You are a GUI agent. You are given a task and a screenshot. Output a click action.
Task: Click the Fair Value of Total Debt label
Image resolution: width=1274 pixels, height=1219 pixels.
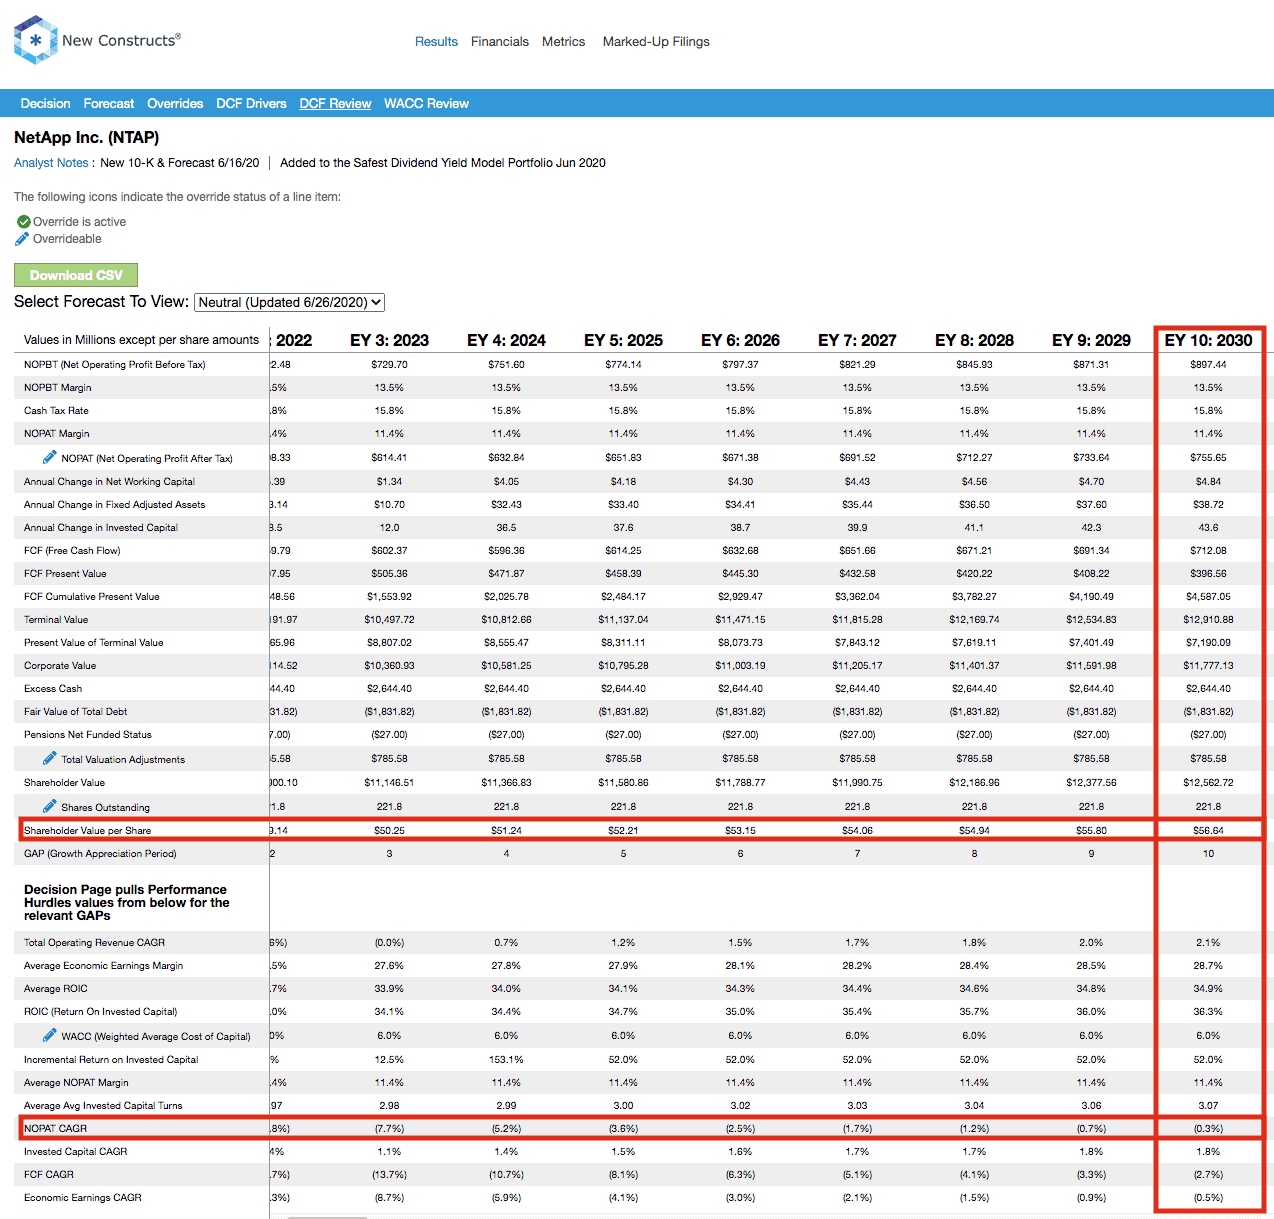click(x=75, y=712)
